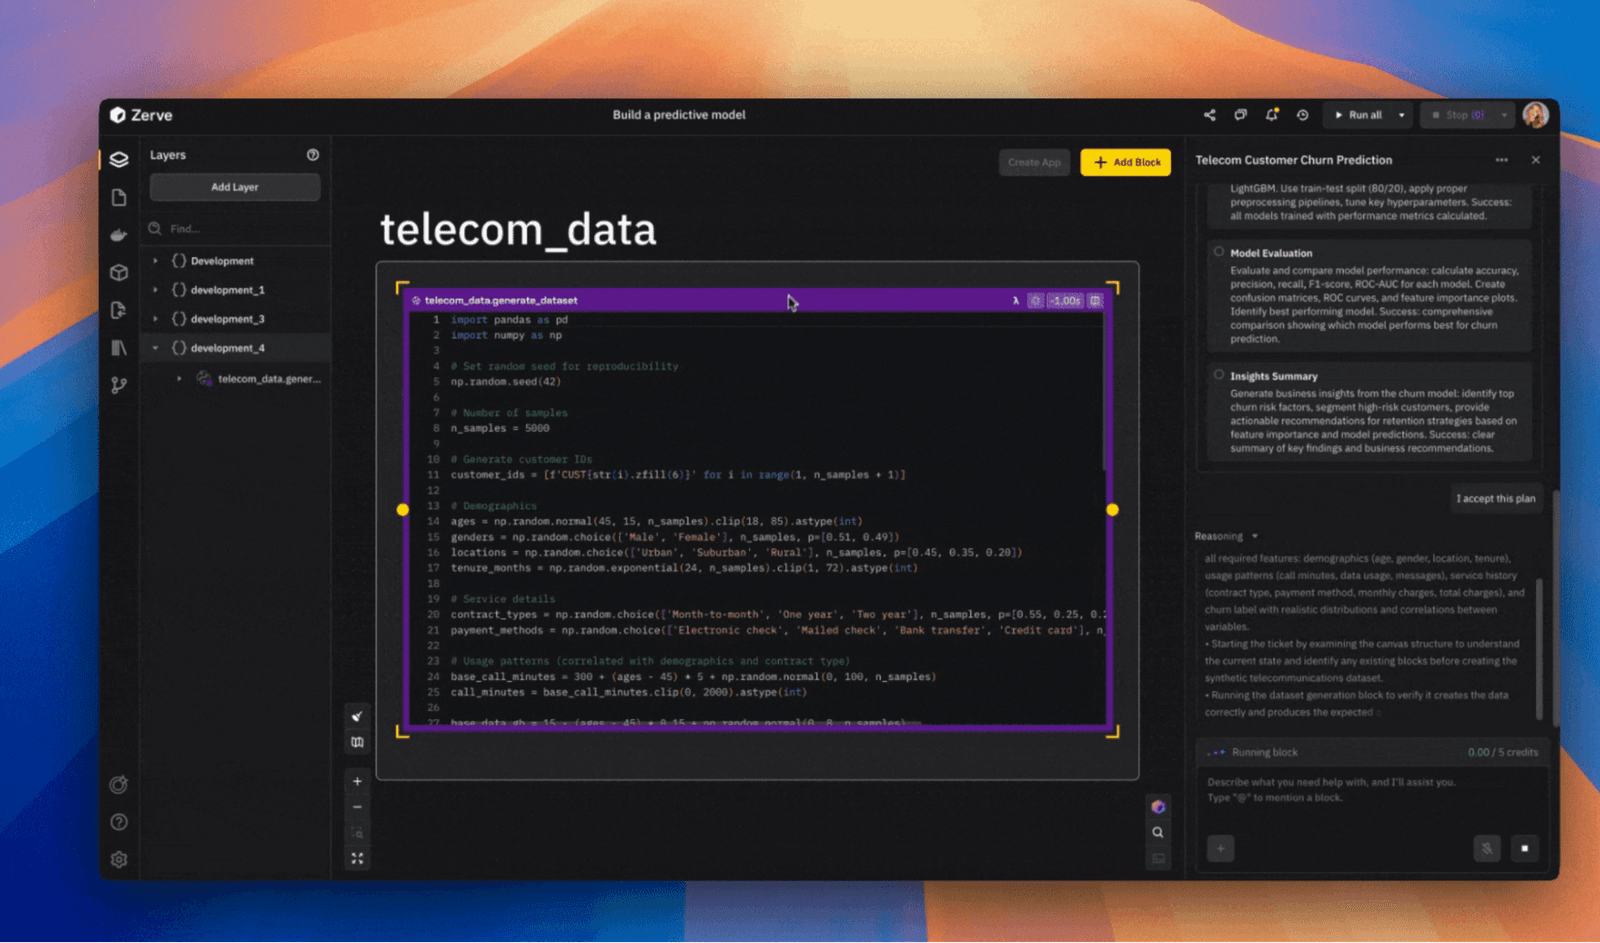The height and width of the screenshot is (943, 1600).
Task: Select the Model Evaluation radio circle
Action: click(1218, 252)
